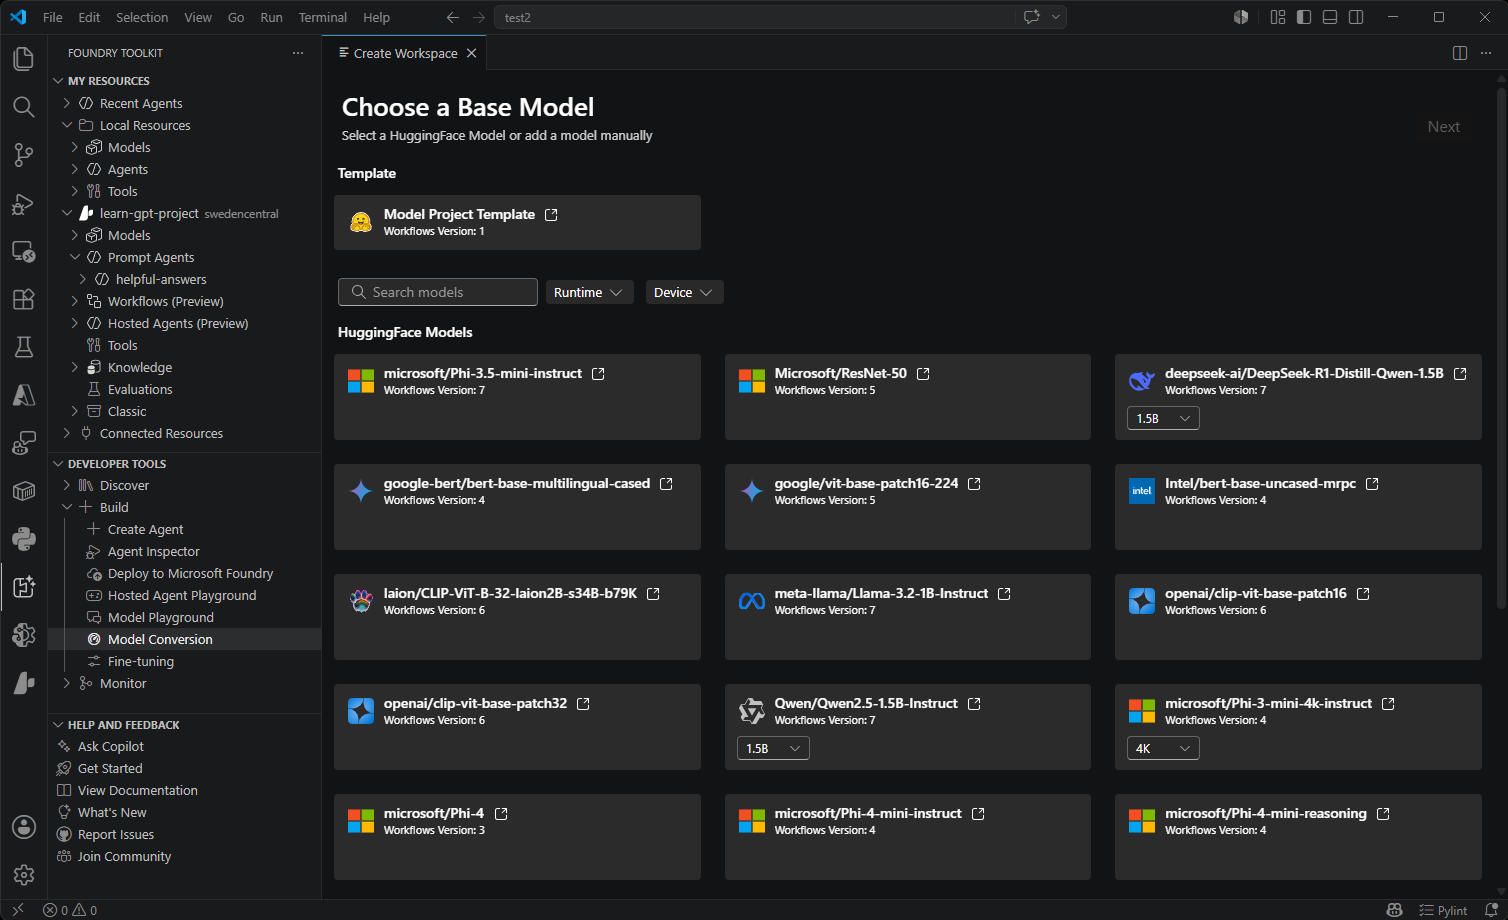
Task: Open DeepSeek 1.5B size dropdown
Action: [x=1163, y=418]
